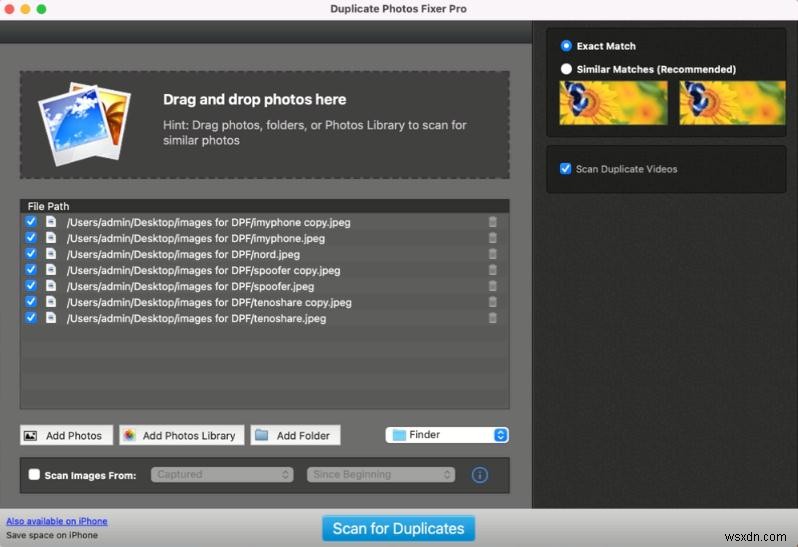This screenshot has width=798, height=547.
Task: Click the file icon of imyphone copy.jpeg
Action: tap(51, 221)
